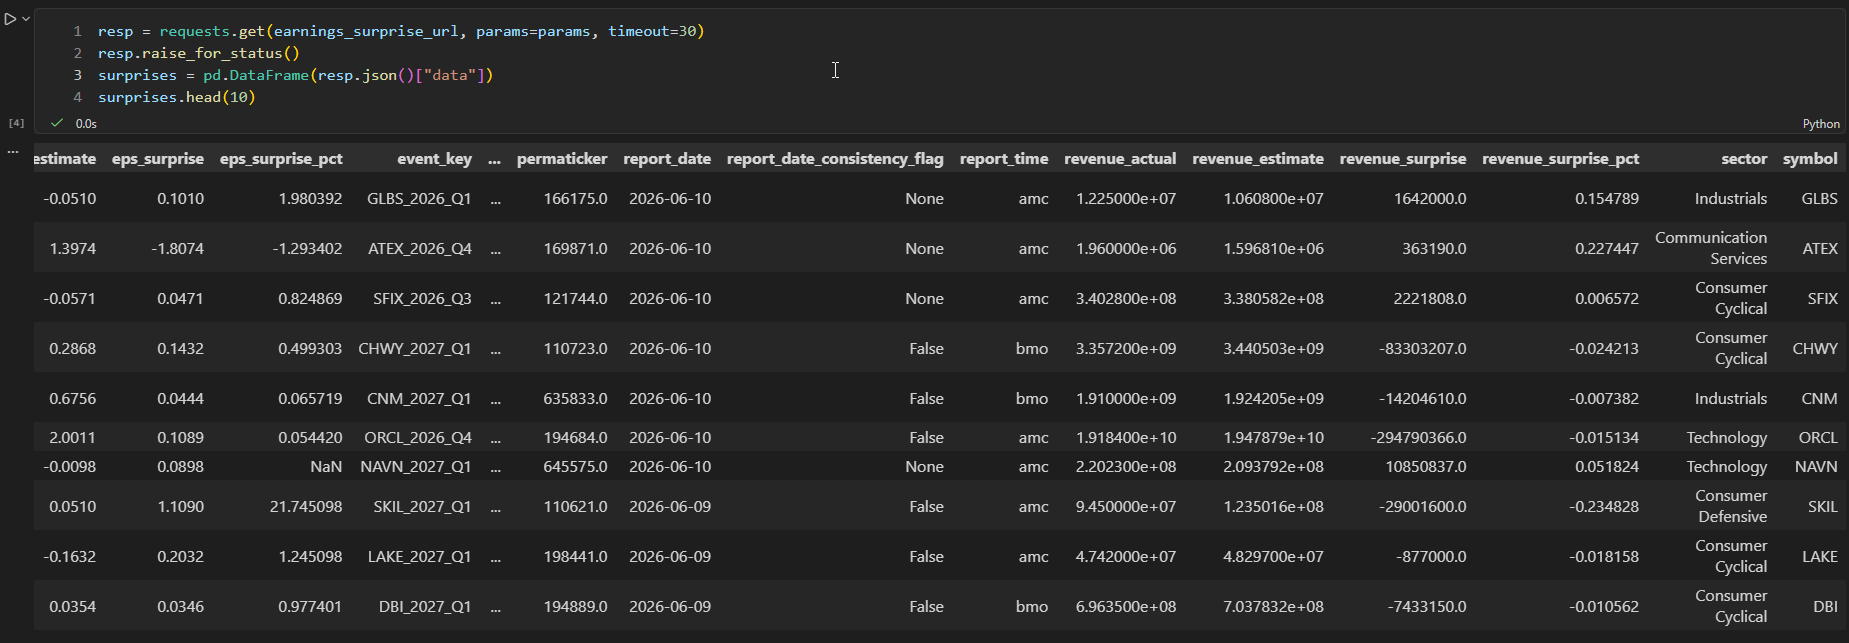This screenshot has height=643, width=1849.
Task: Select the SFIX_2026_Q3 event key cell
Action: [x=422, y=299]
